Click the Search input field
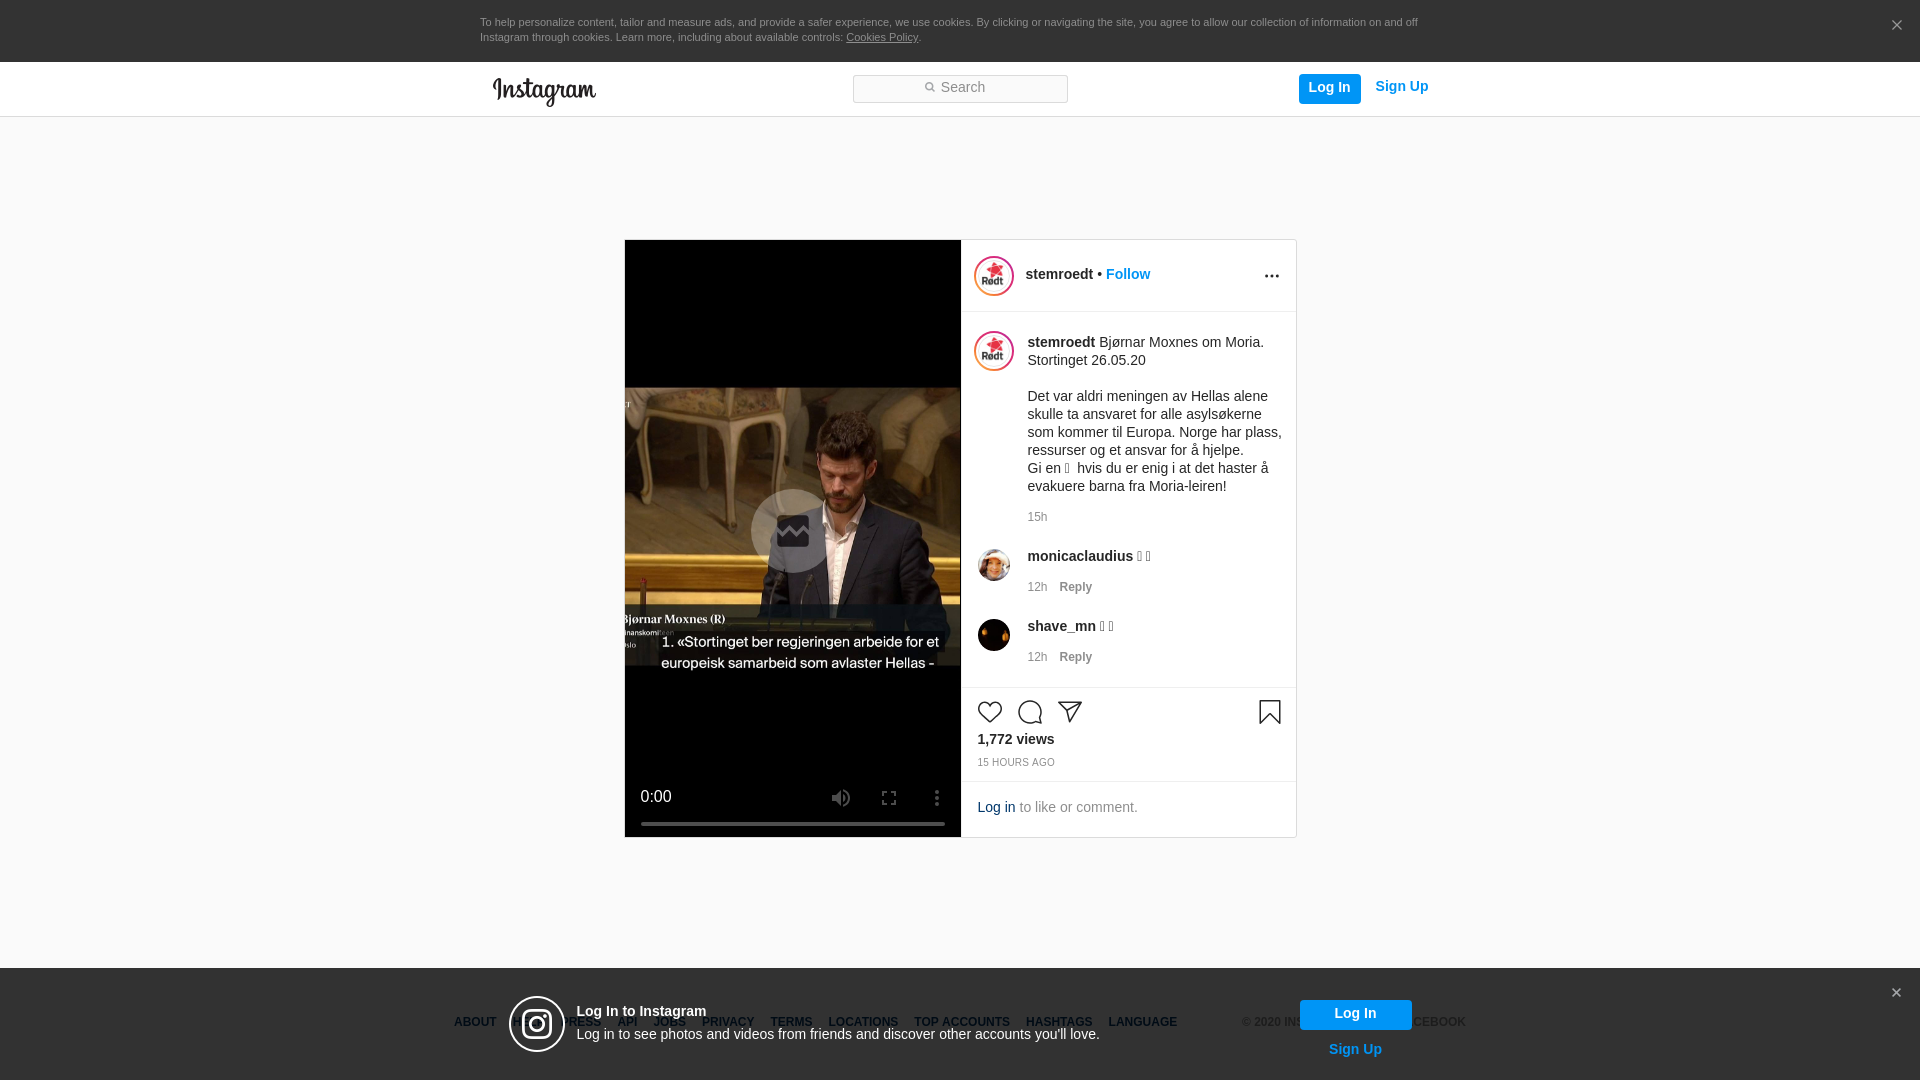 (x=960, y=89)
